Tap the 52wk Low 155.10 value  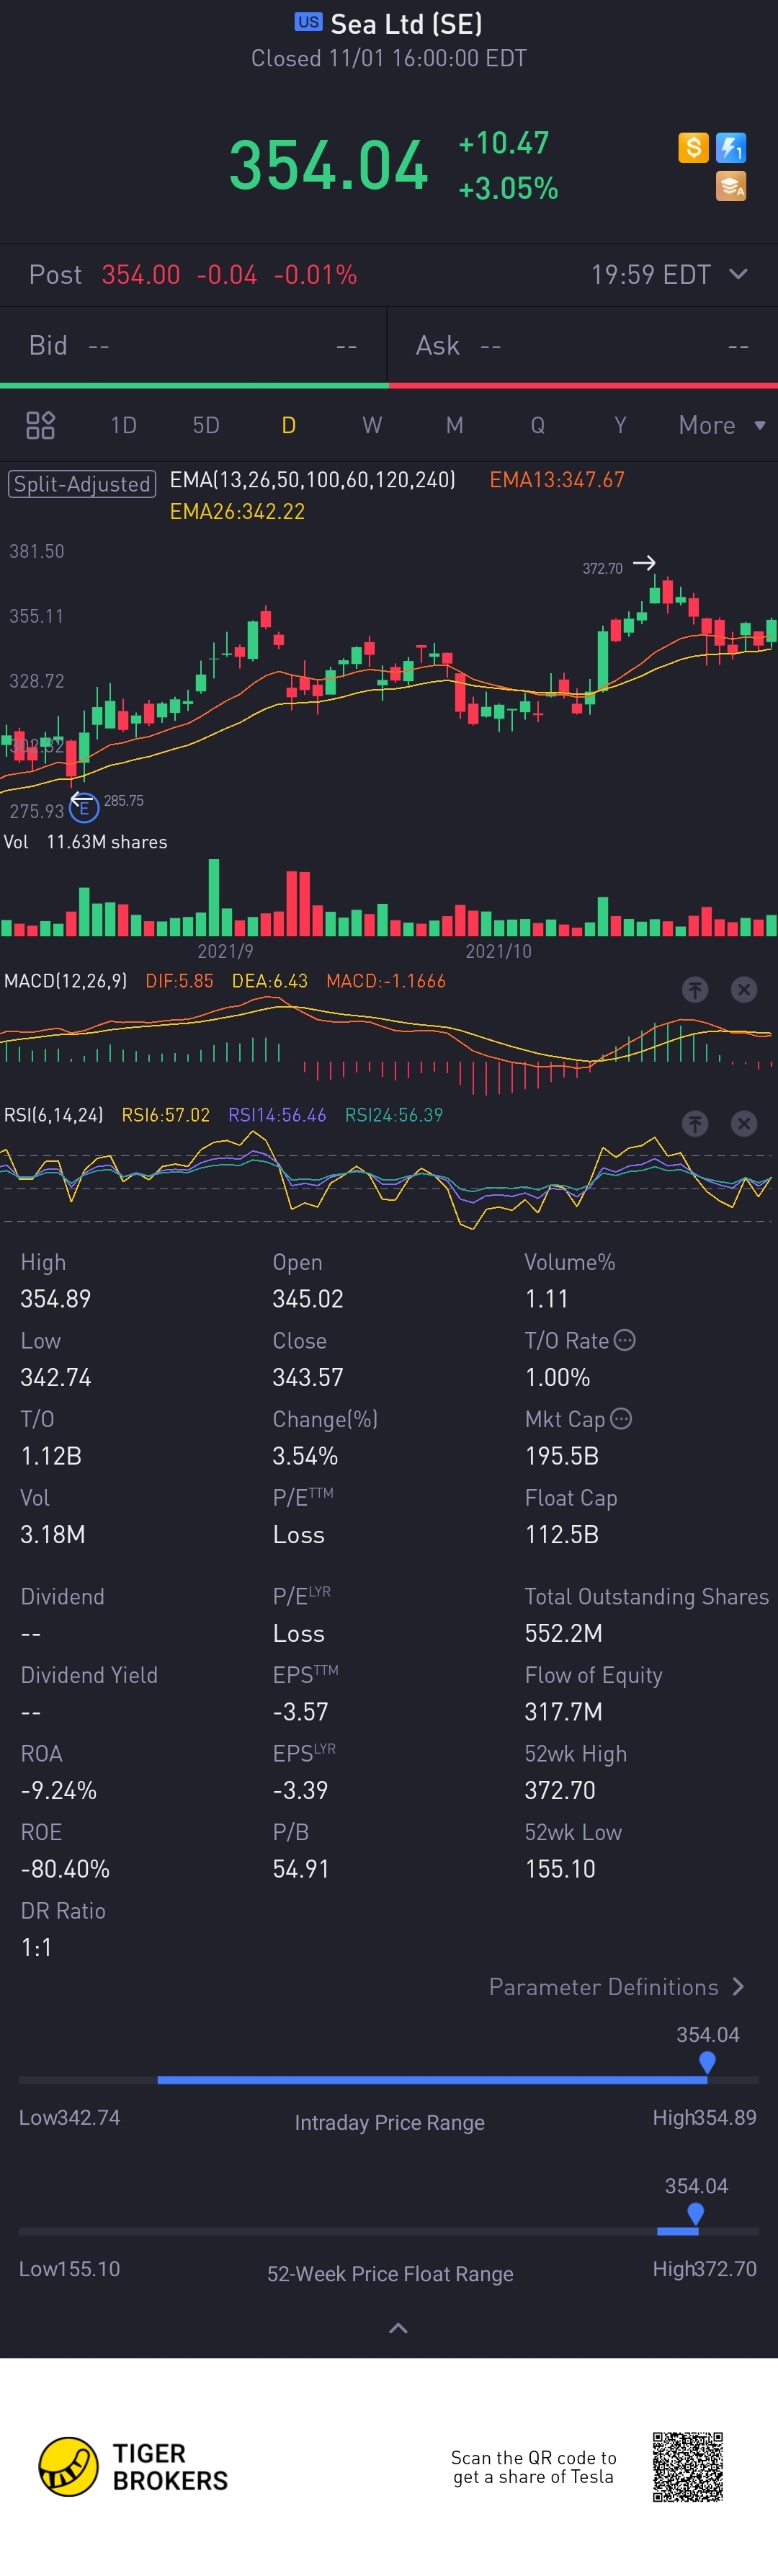560,1868
